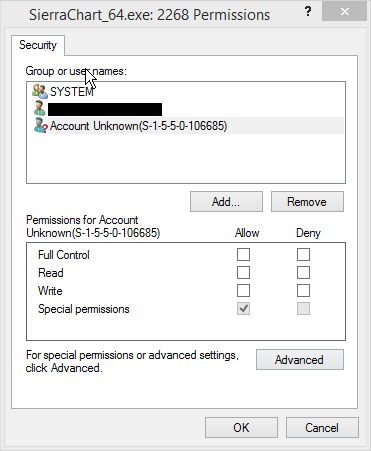Switch to the Security tab
371x451 pixels.
38,45
